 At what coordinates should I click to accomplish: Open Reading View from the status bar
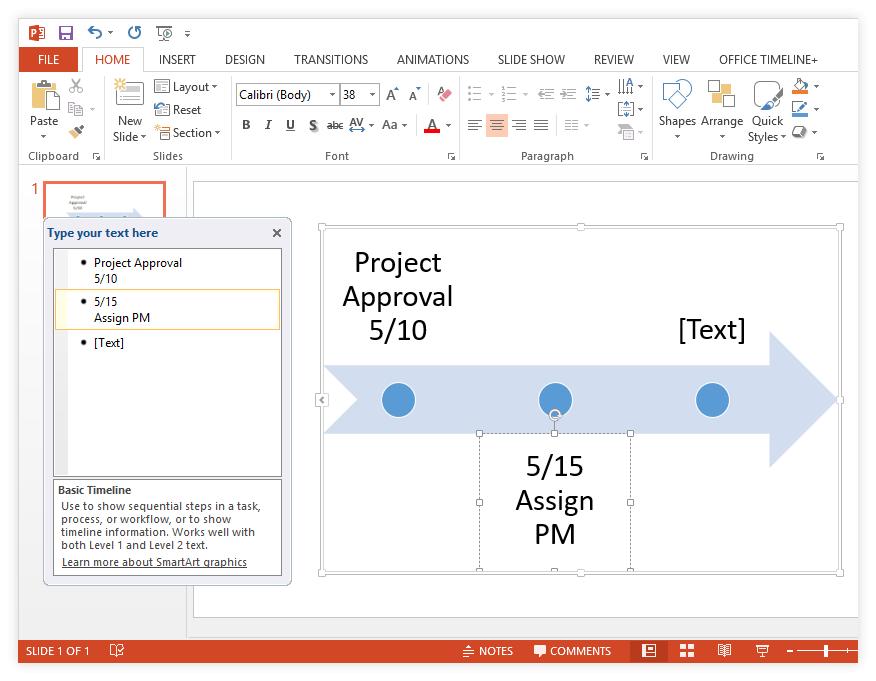pos(724,651)
